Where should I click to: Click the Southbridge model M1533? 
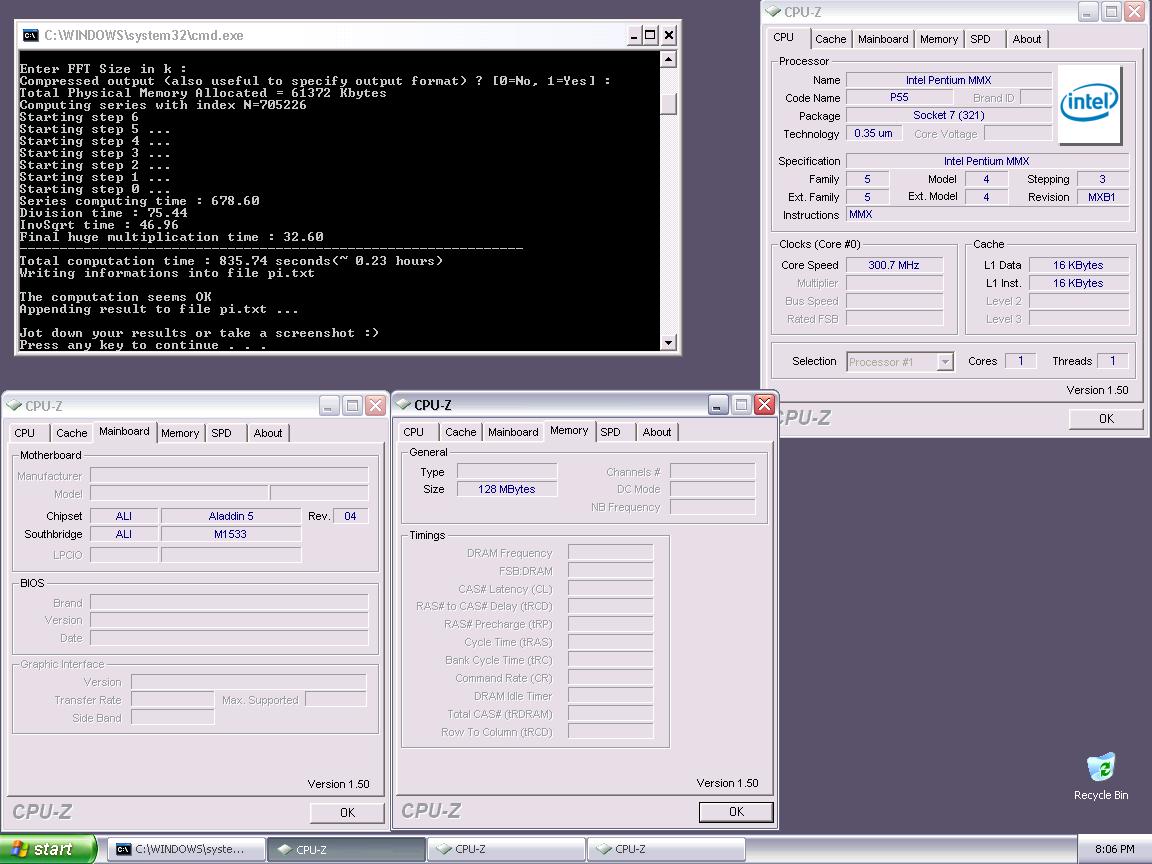pyautogui.click(x=231, y=534)
